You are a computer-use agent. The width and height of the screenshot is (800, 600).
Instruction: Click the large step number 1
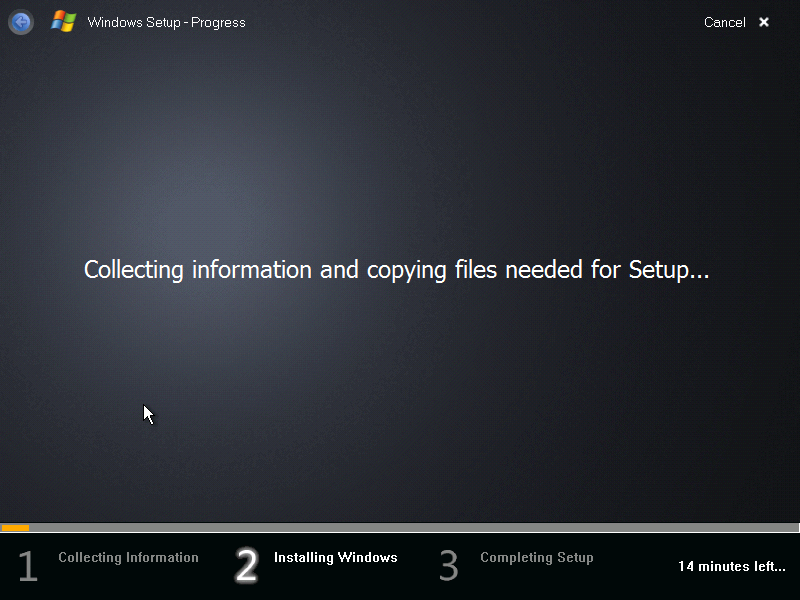(x=29, y=566)
